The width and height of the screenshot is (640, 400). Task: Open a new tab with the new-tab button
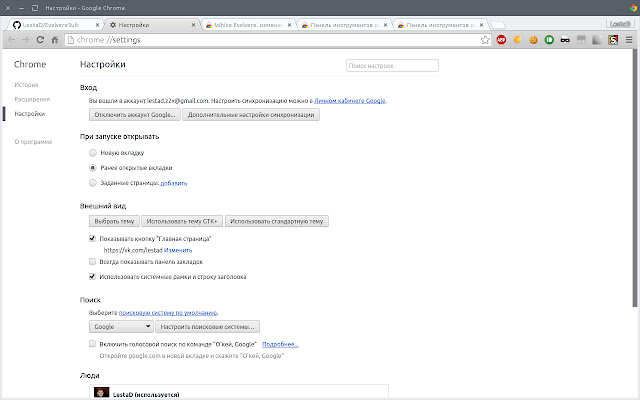[x=498, y=25]
